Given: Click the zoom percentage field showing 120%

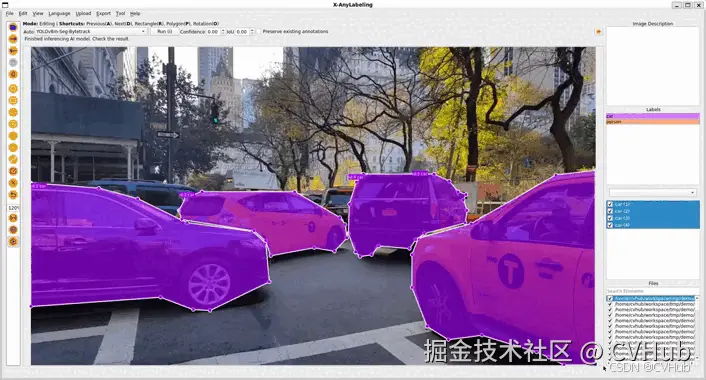Looking at the screenshot, I should click(x=13, y=208).
